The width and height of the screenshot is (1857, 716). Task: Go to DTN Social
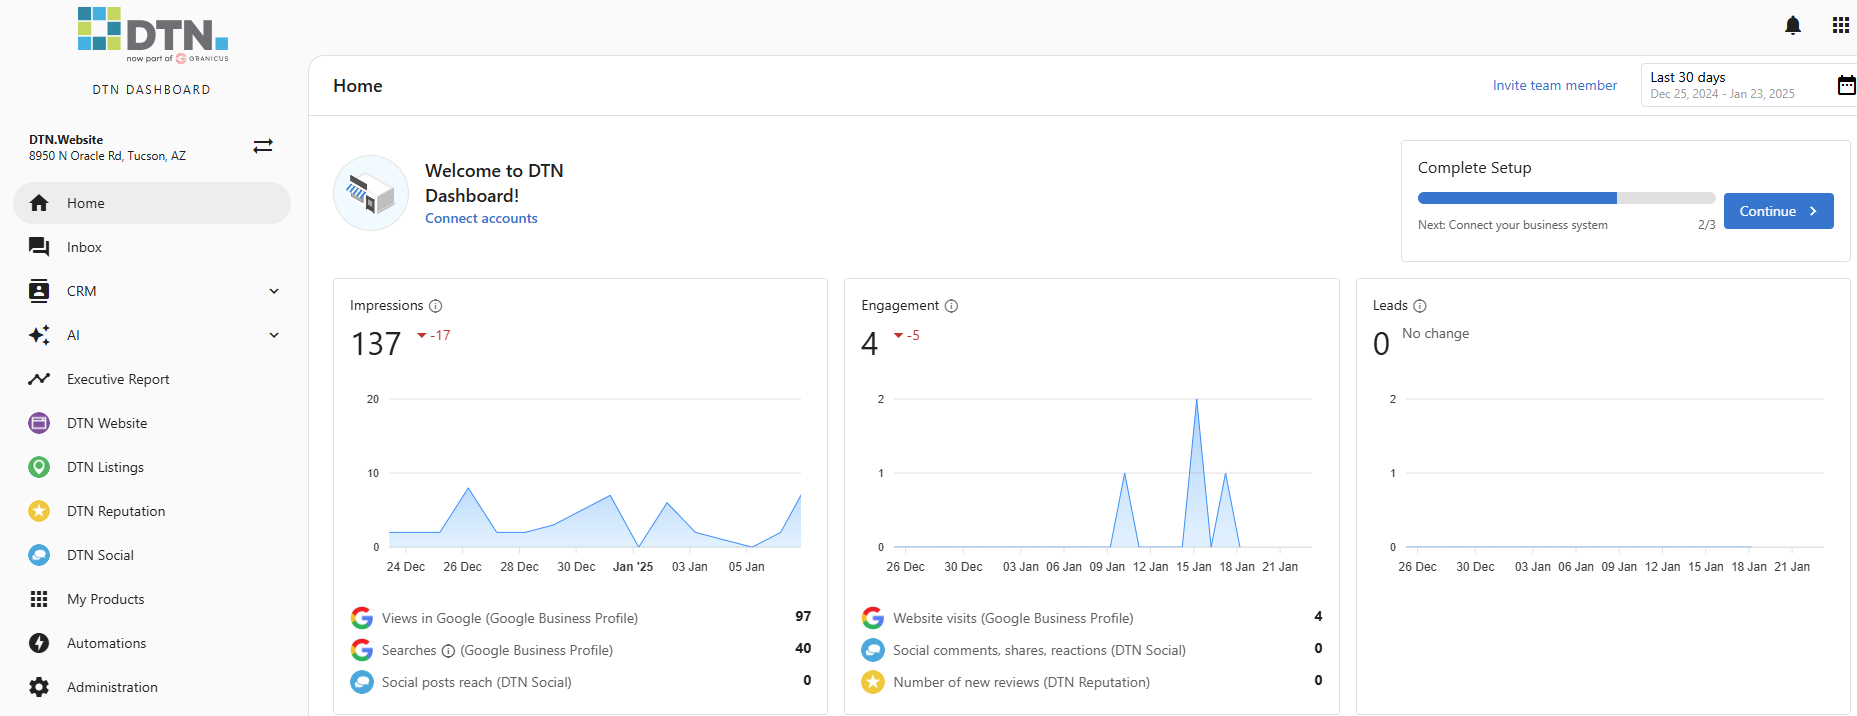(152, 555)
